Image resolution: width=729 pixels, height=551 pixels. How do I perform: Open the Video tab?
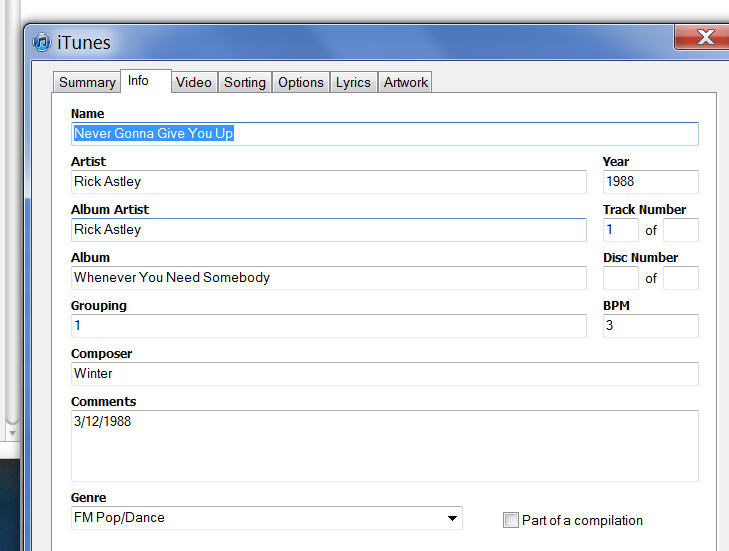click(x=194, y=82)
